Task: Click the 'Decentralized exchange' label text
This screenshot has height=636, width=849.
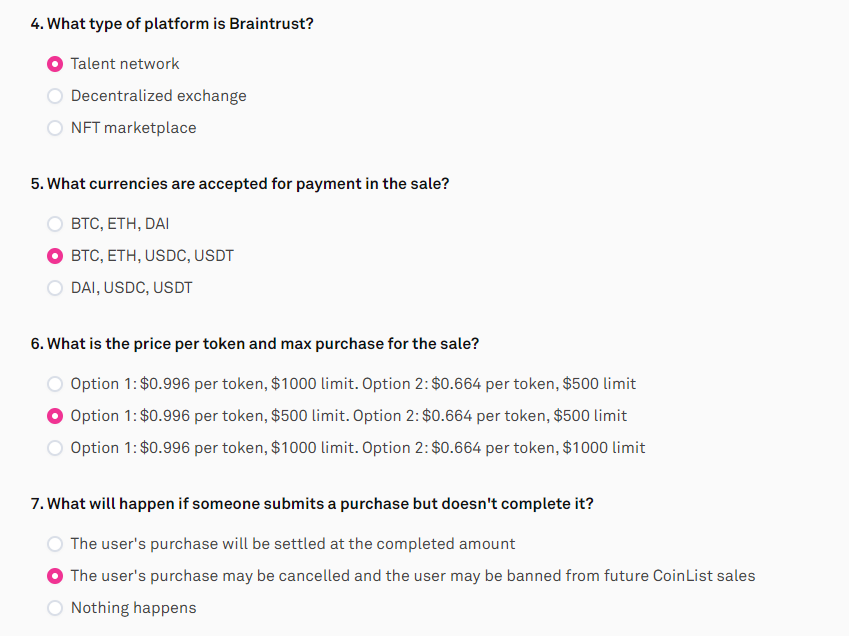Action: (159, 96)
